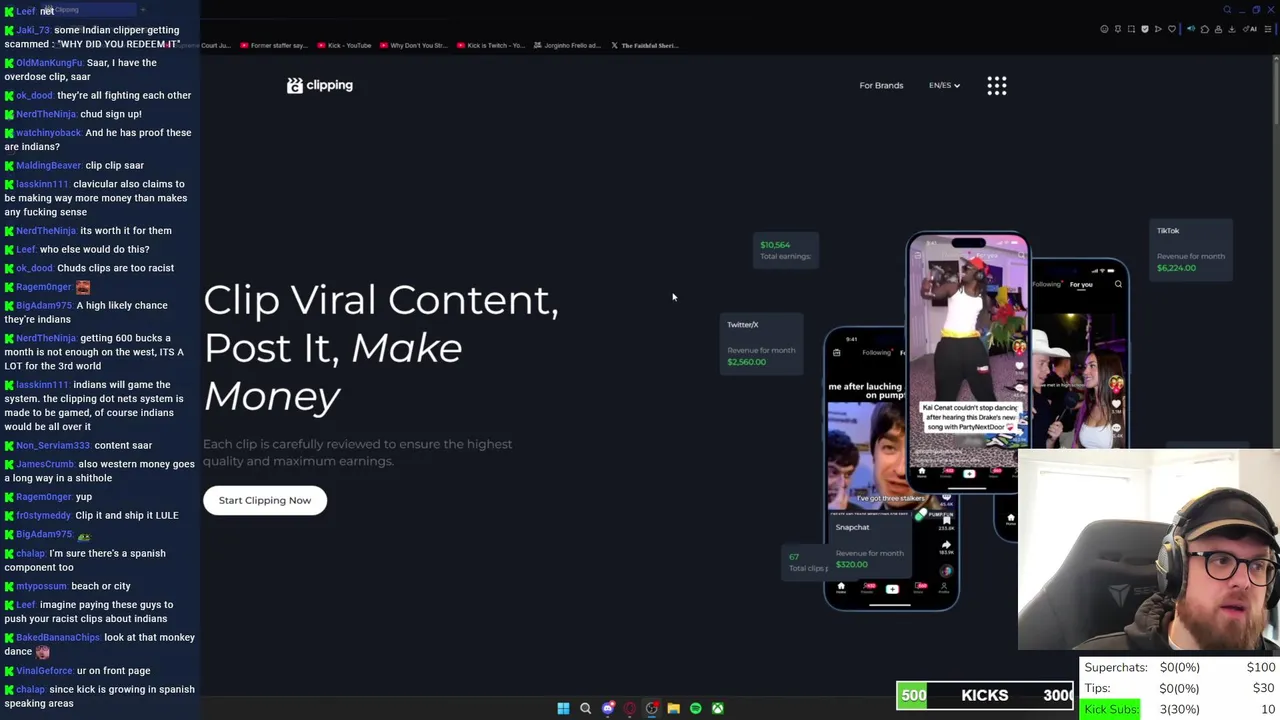Viewport: 1280px width, 720px height.
Task: Click the Kai Cenat dancing phone preview
Action: (968, 362)
